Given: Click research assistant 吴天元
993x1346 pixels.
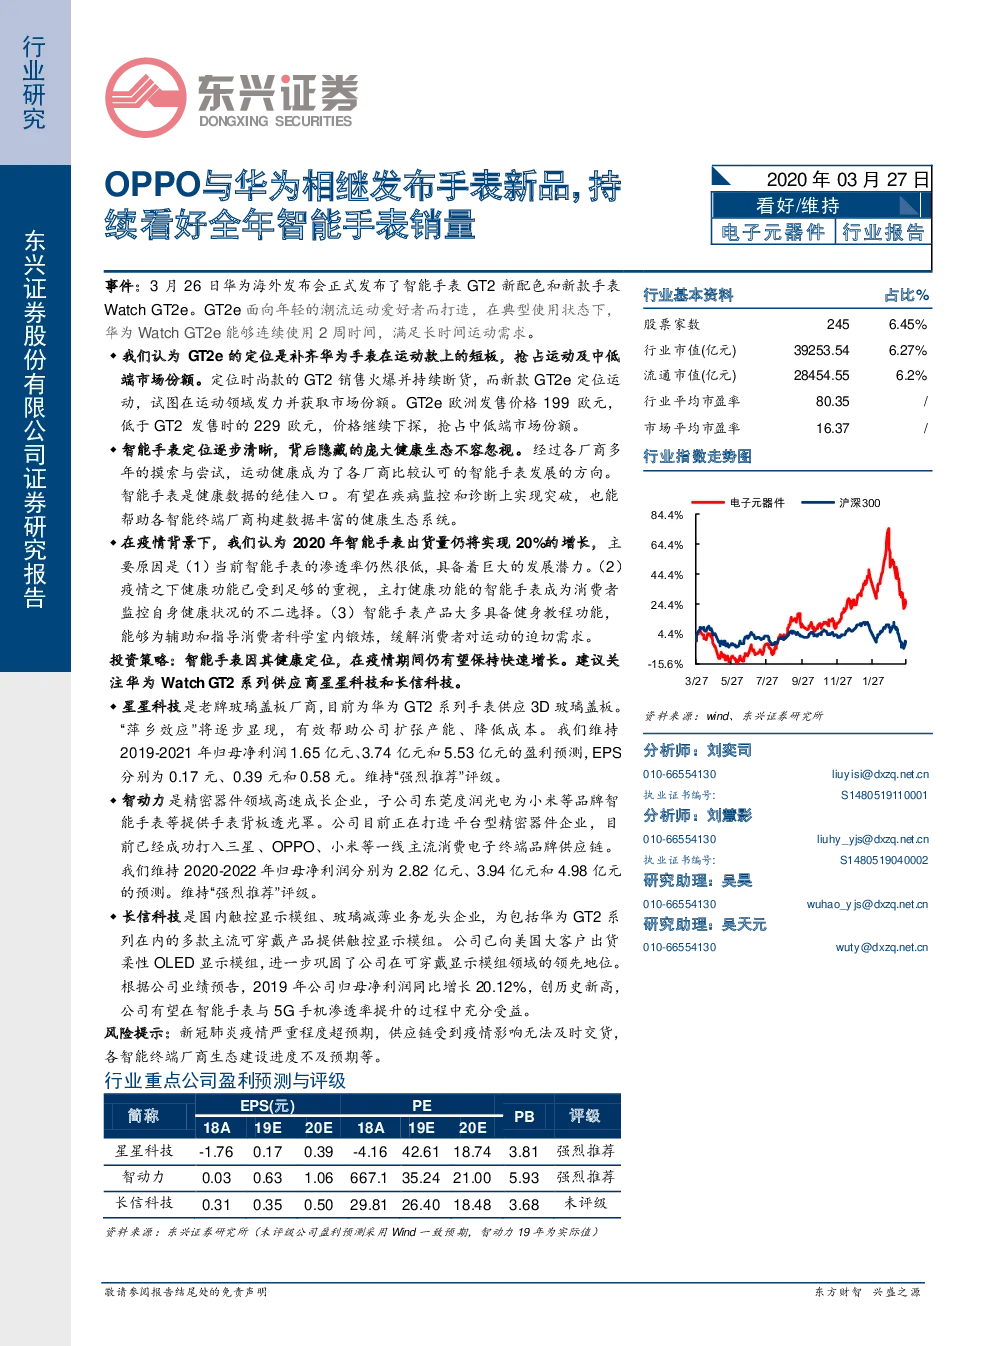Looking at the screenshot, I should [x=744, y=924].
